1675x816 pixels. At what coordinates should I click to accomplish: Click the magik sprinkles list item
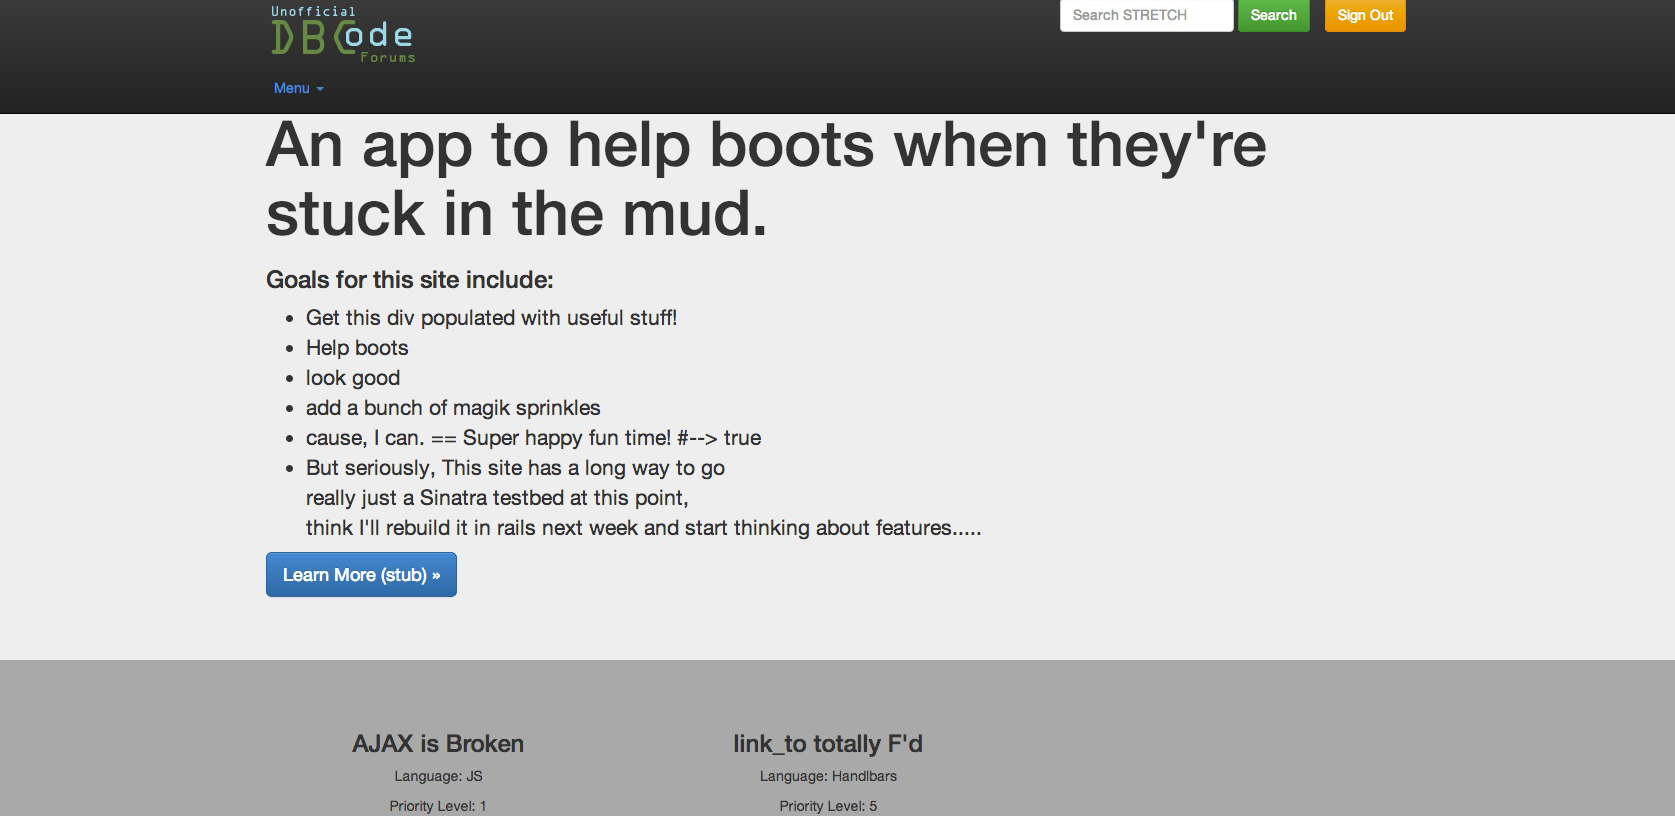[453, 408]
